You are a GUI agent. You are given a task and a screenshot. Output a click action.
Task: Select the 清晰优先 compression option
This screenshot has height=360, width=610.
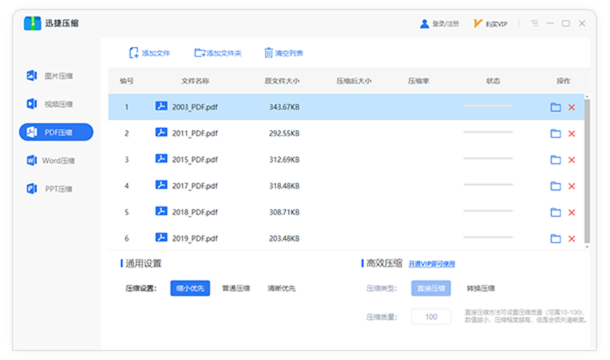pos(281,288)
